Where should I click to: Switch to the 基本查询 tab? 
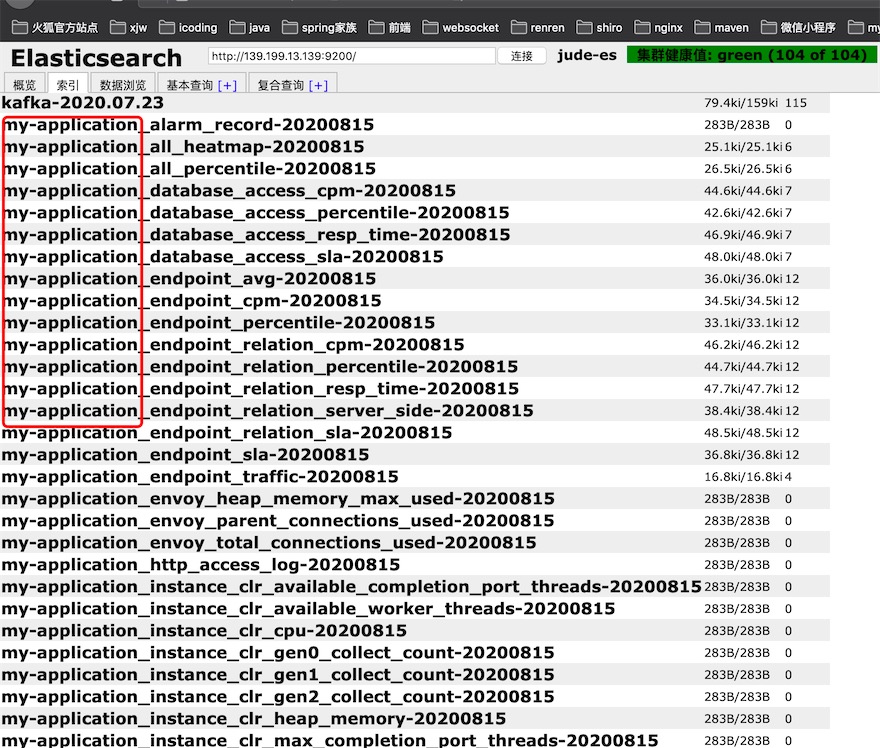pyautogui.click(x=190, y=85)
